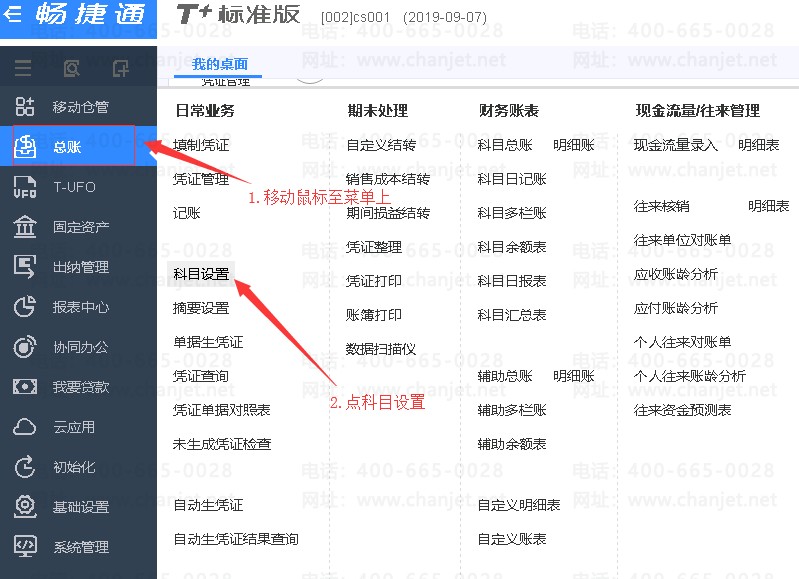Open 账簿打印 link
799x579 pixels.
coord(374,315)
